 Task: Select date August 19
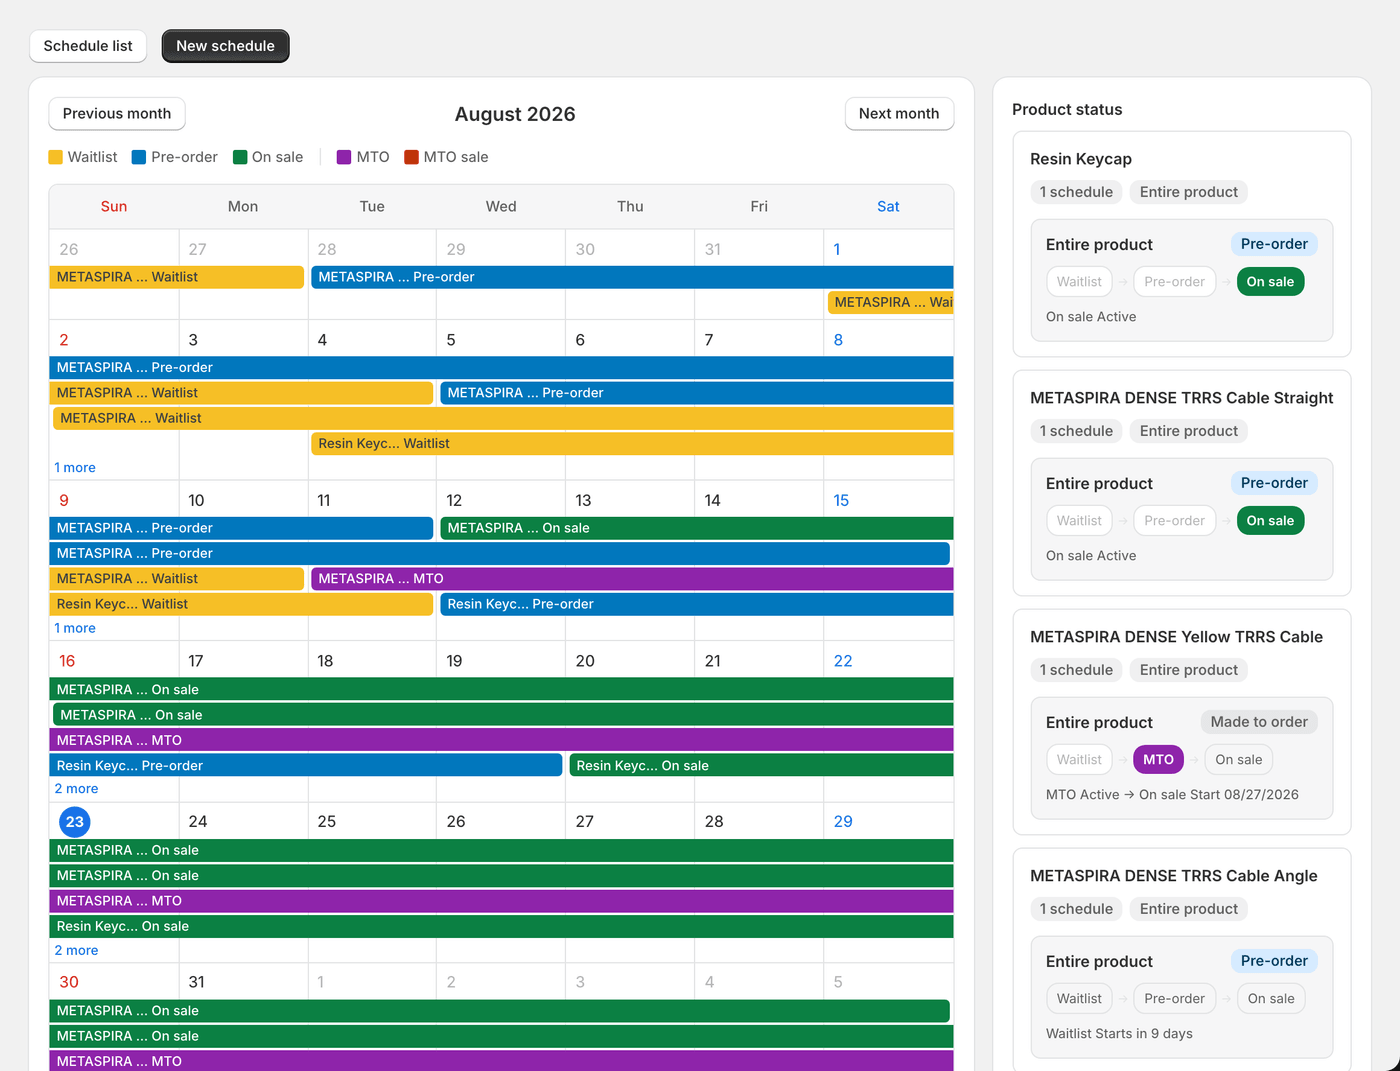(x=454, y=661)
